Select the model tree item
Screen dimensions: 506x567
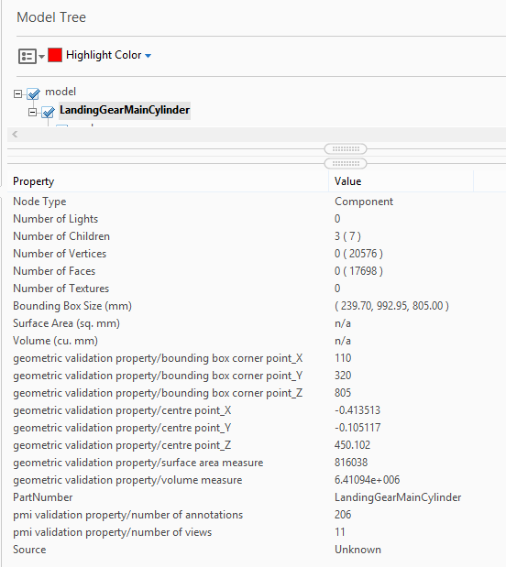(60, 91)
